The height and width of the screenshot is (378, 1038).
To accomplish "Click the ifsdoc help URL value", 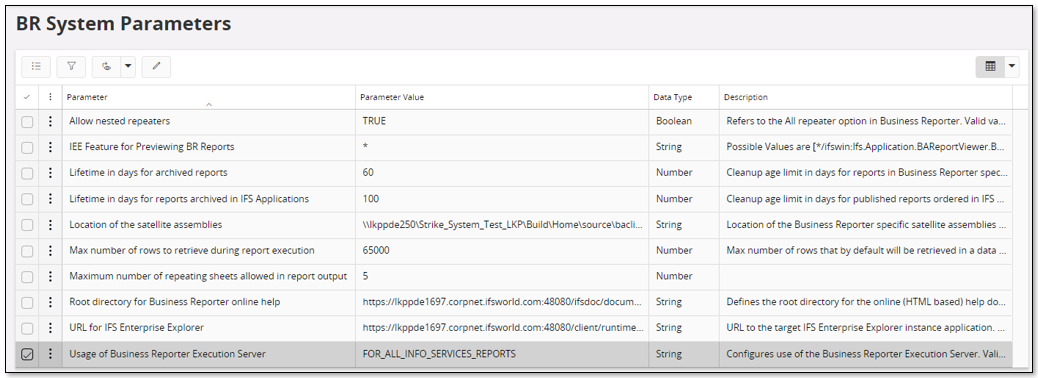I will pyautogui.click(x=502, y=303).
